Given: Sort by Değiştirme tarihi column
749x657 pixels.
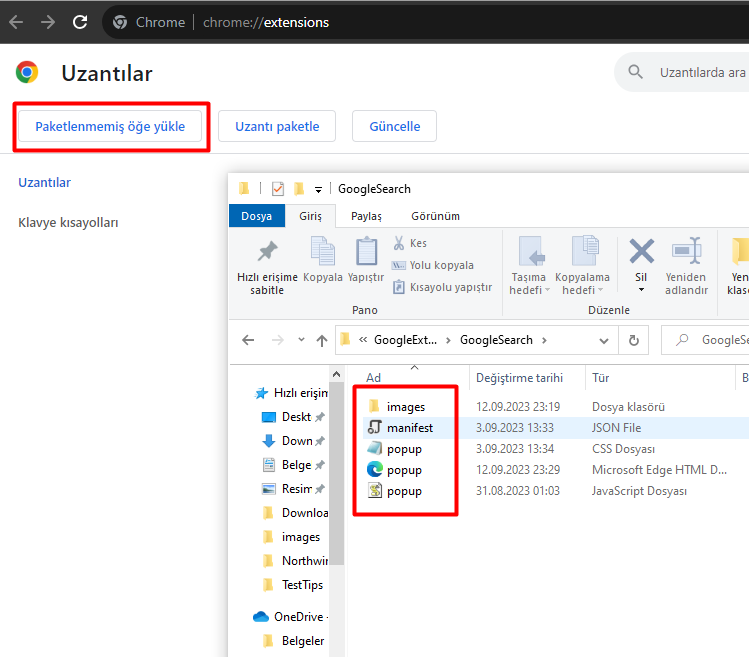Looking at the screenshot, I should [519, 377].
